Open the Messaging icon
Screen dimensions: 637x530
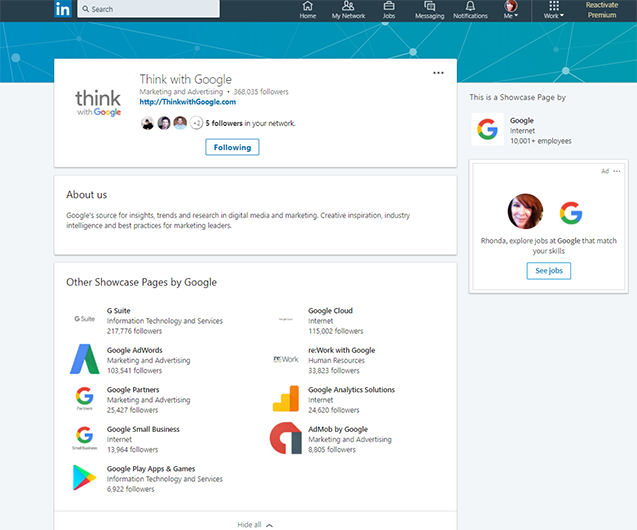click(429, 10)
